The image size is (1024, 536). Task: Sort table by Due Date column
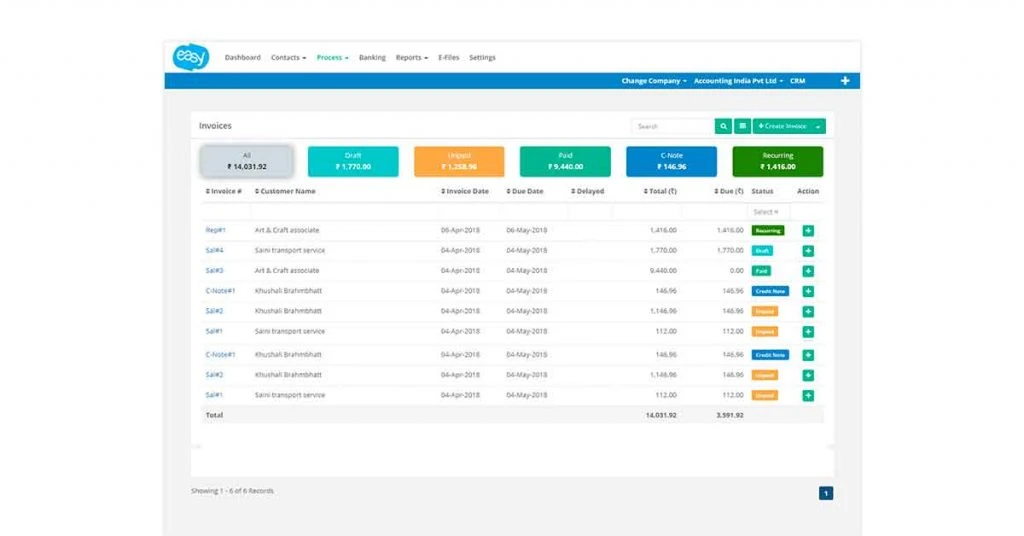[x=524, y=191]
